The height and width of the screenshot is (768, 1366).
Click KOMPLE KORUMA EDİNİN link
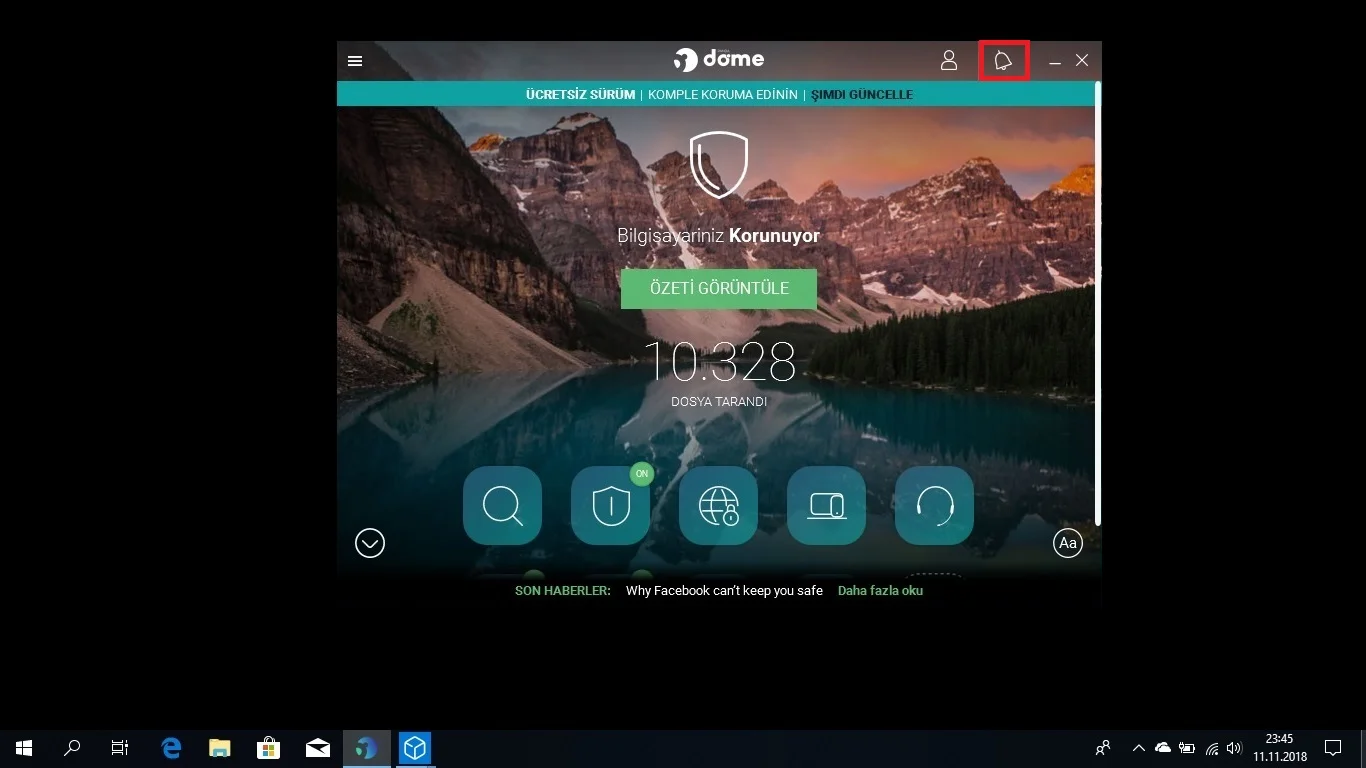pos(722,95)
